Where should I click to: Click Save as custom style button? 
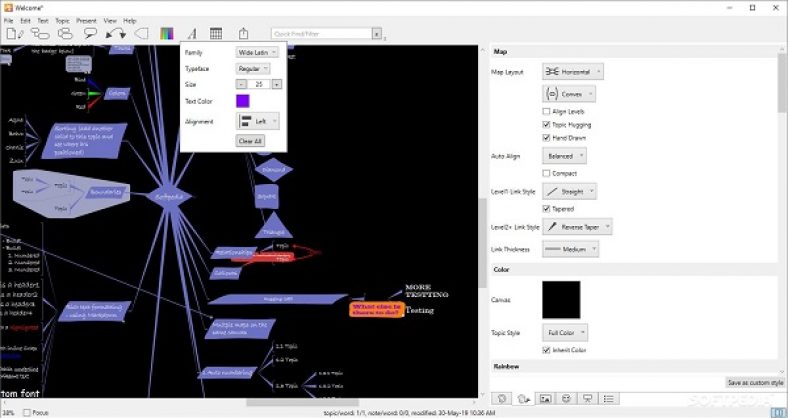[x=754, y=383]
